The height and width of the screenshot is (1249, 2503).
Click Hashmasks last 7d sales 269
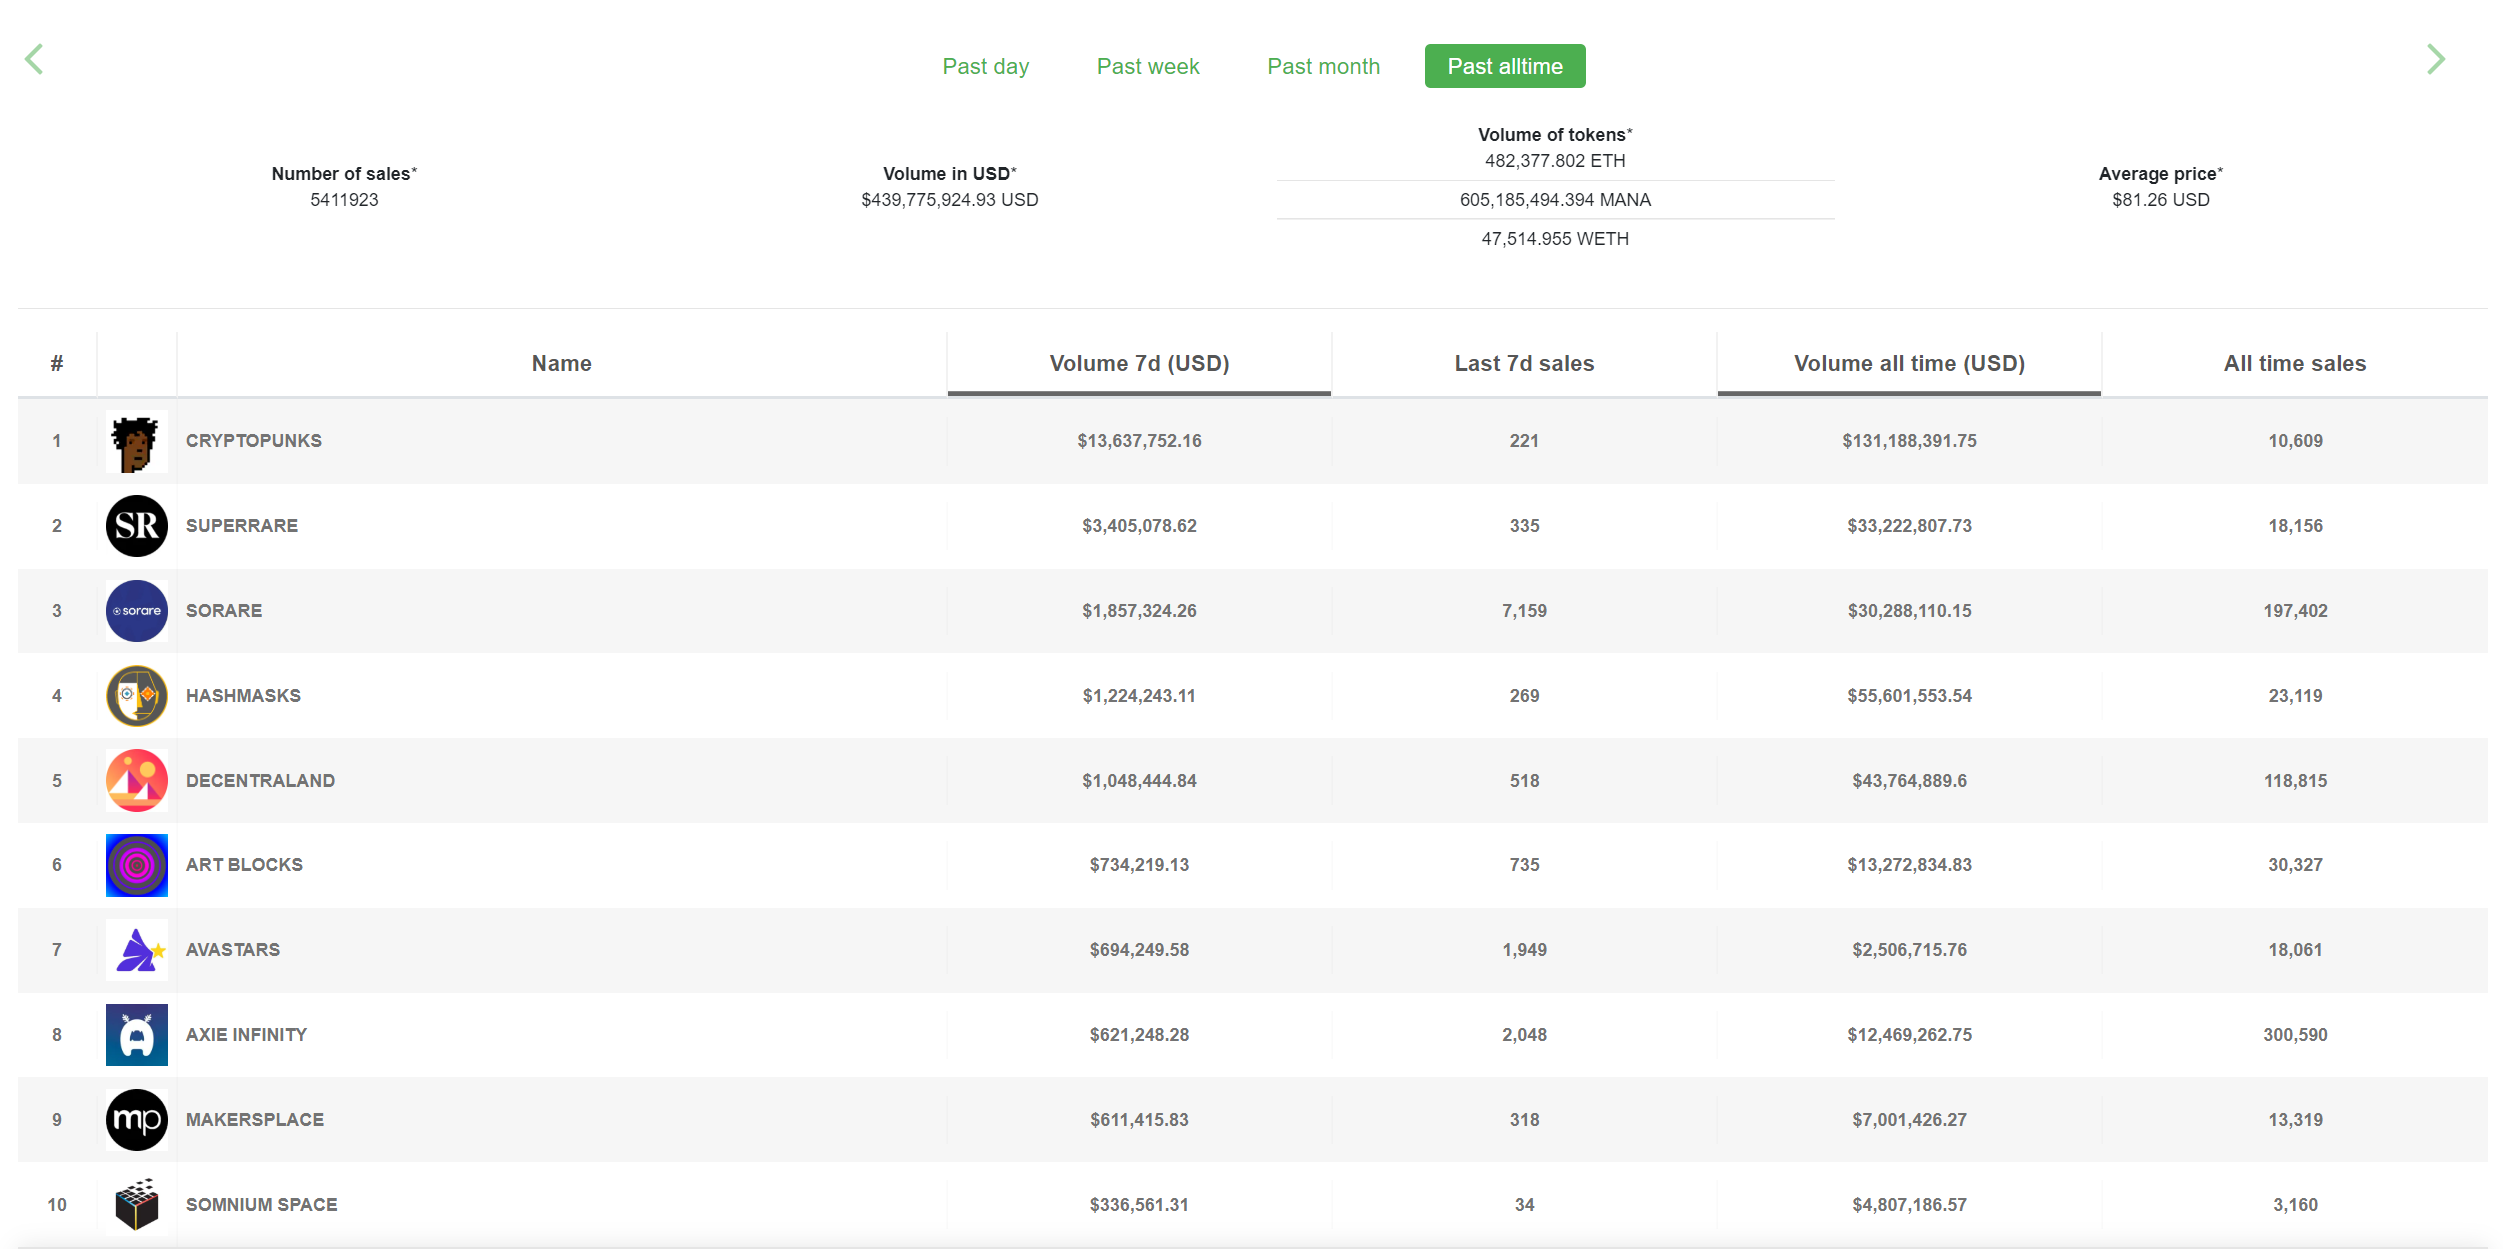(x=1524, y=696)
